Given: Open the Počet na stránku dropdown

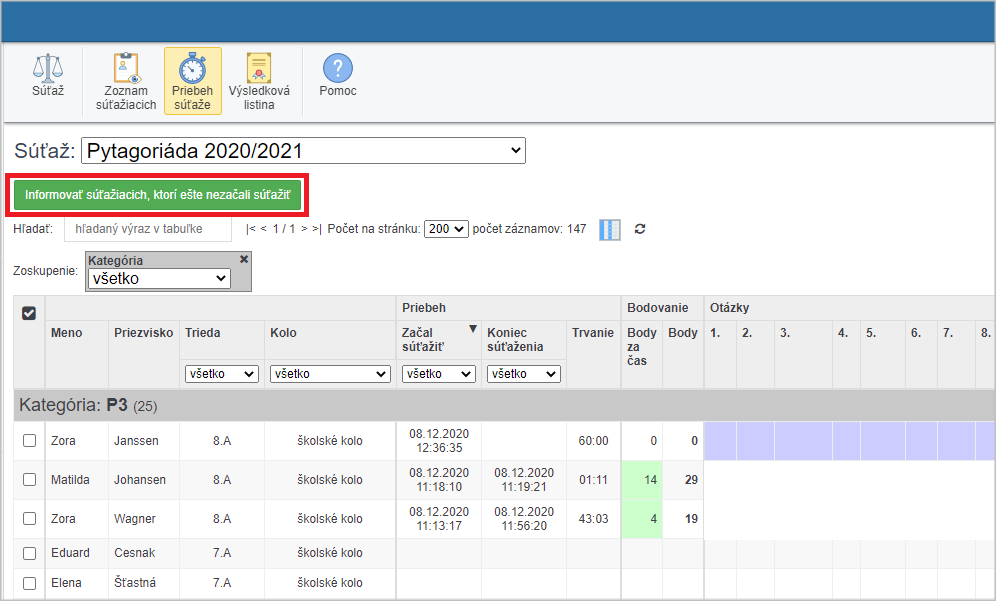Looking at the screenshot, I should click(x=447, y=229).
